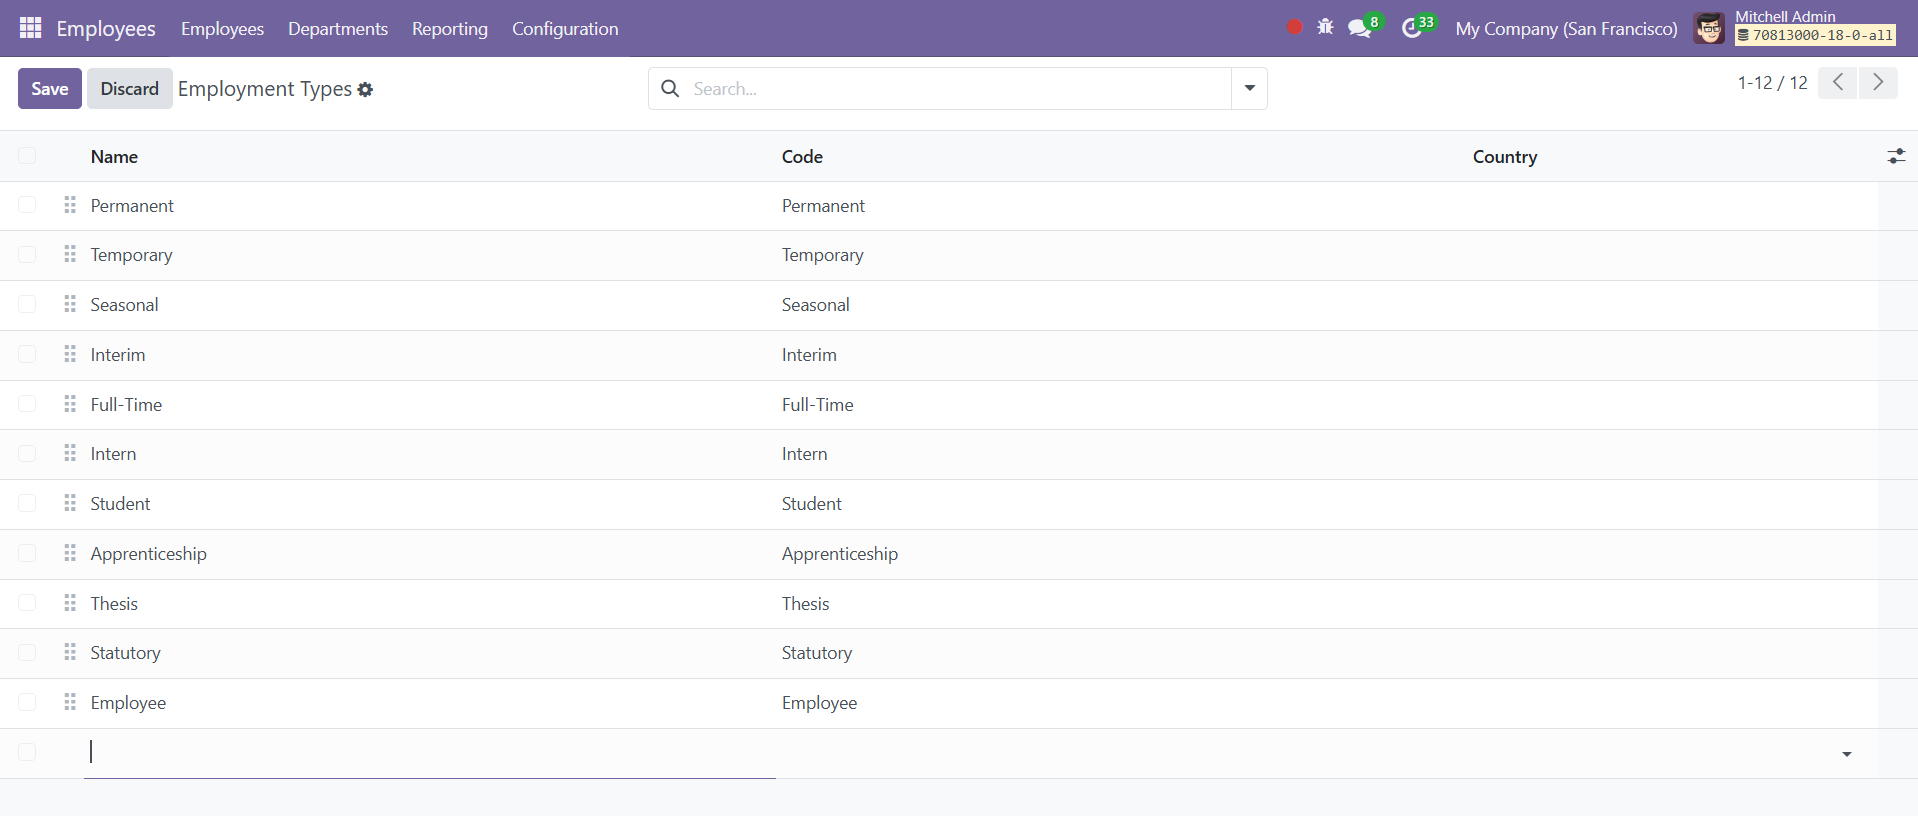Viewport: 1918px width, 816px height.
Task: Grab the drag handle for Interim row
Action: [70, 354]
